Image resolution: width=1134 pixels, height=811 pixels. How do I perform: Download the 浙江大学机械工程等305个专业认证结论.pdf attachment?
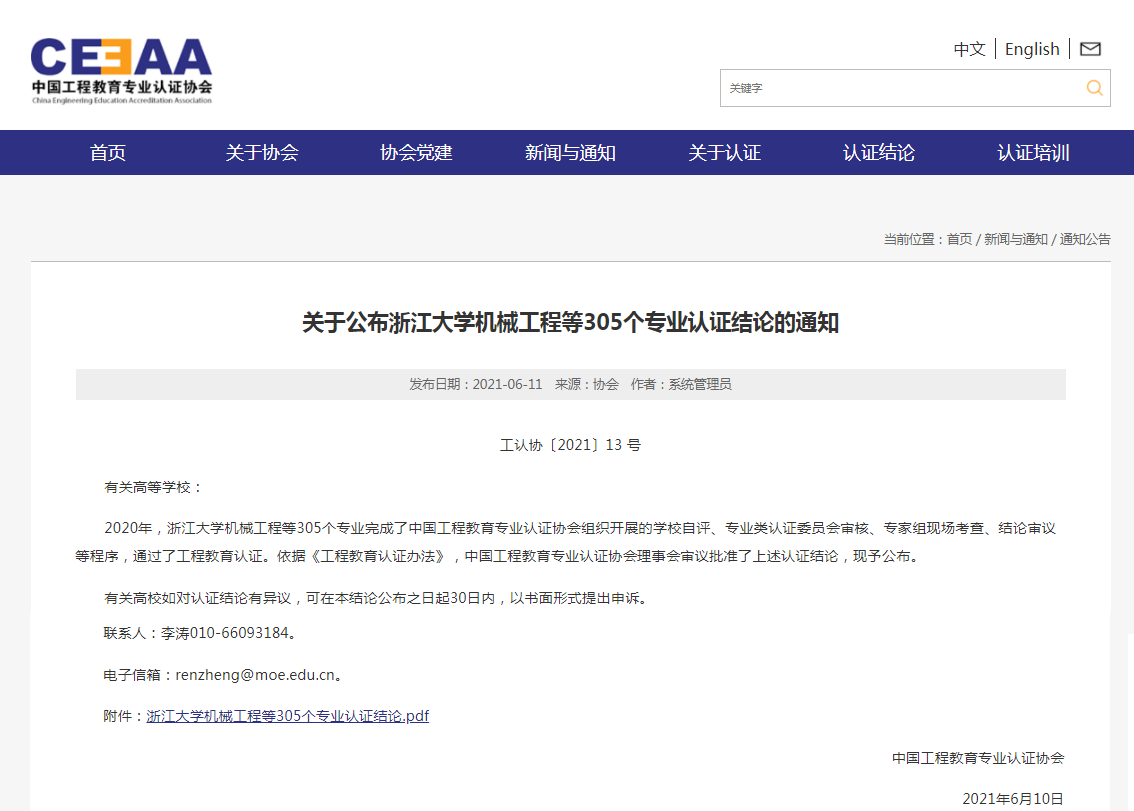[x=289, y=715]
